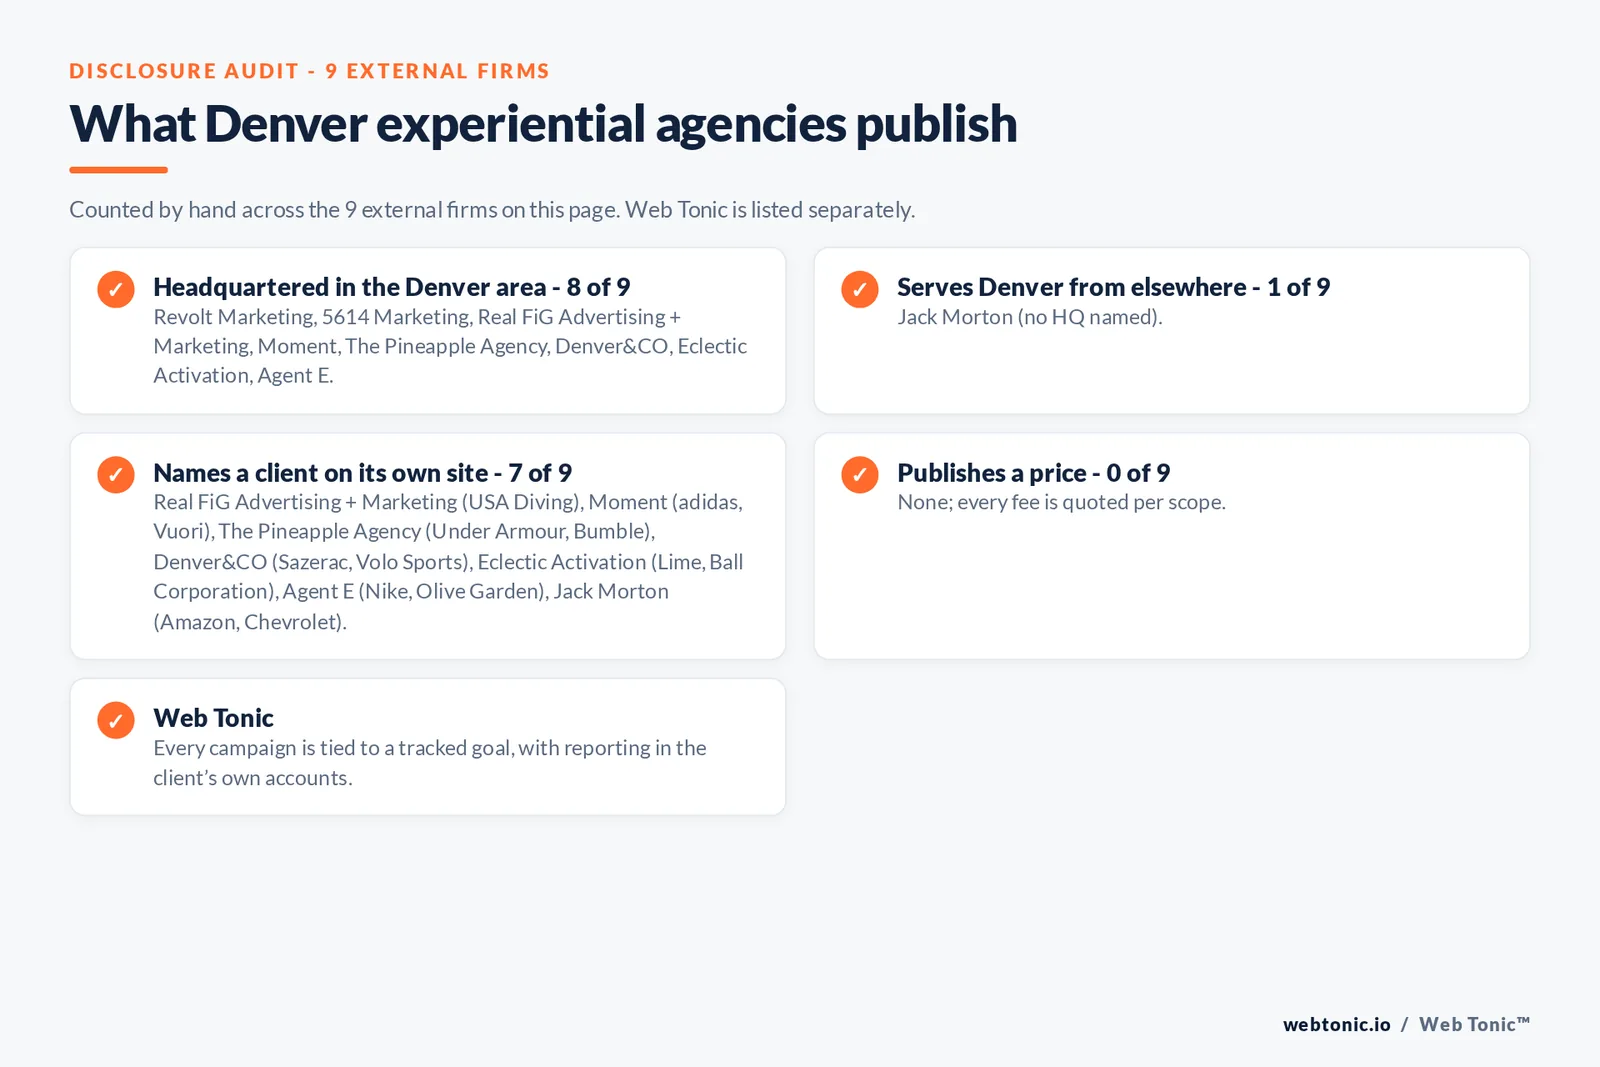The width and height of the screenshot is (1600, 1067).
Task: Click the text 'Jack Morton (no HQ named).'
Action: pos(1030,317)
